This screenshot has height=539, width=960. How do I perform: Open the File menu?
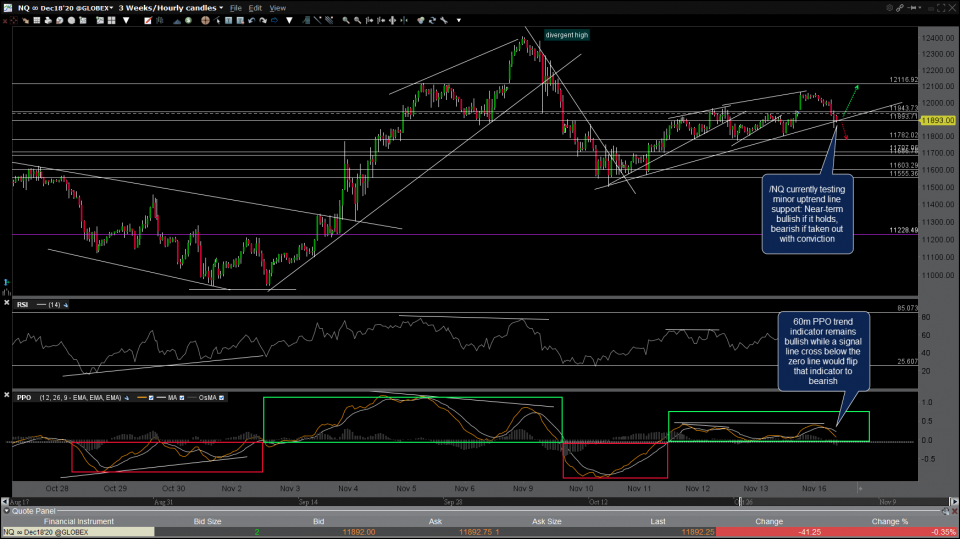pyautogui.click(x=236, y=8)
